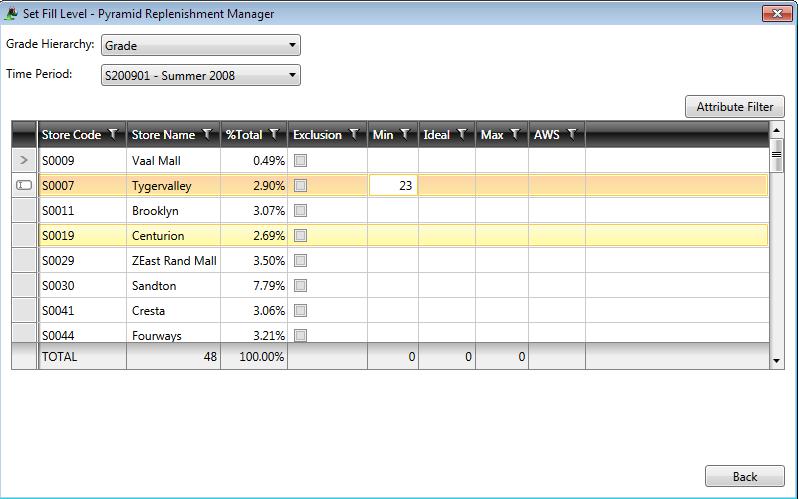Check Exclusion for Sandton
The height and width of the screenshot is (499, 799).
[x=301, y=285]
